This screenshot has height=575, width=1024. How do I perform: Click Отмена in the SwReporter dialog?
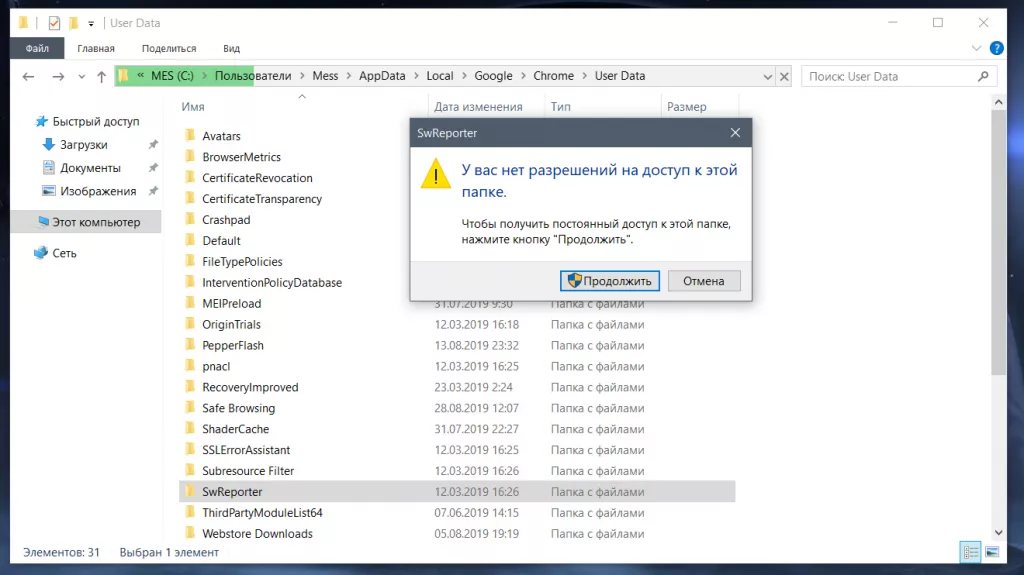[x=704, y=281]
